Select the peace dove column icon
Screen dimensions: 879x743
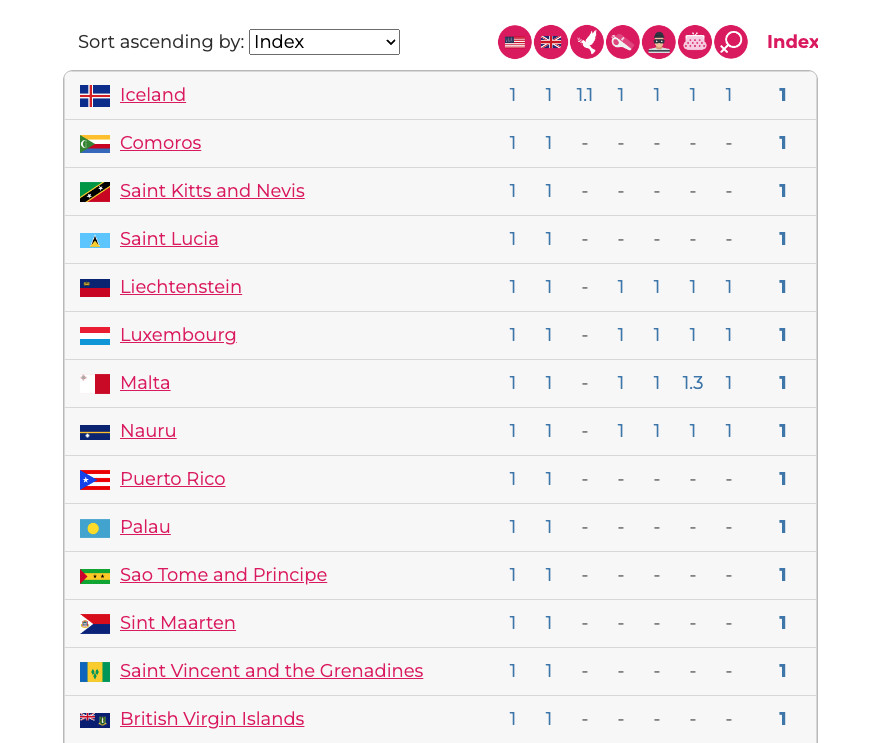click(x=586, y=42)
